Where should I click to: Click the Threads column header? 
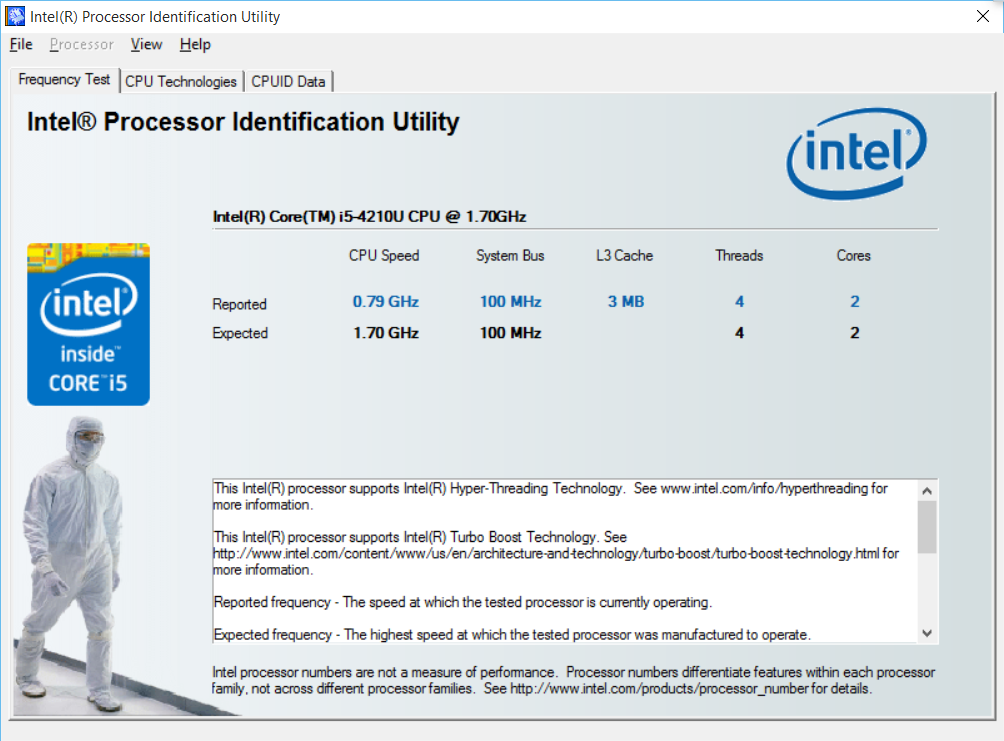click(x=739, y=256)
